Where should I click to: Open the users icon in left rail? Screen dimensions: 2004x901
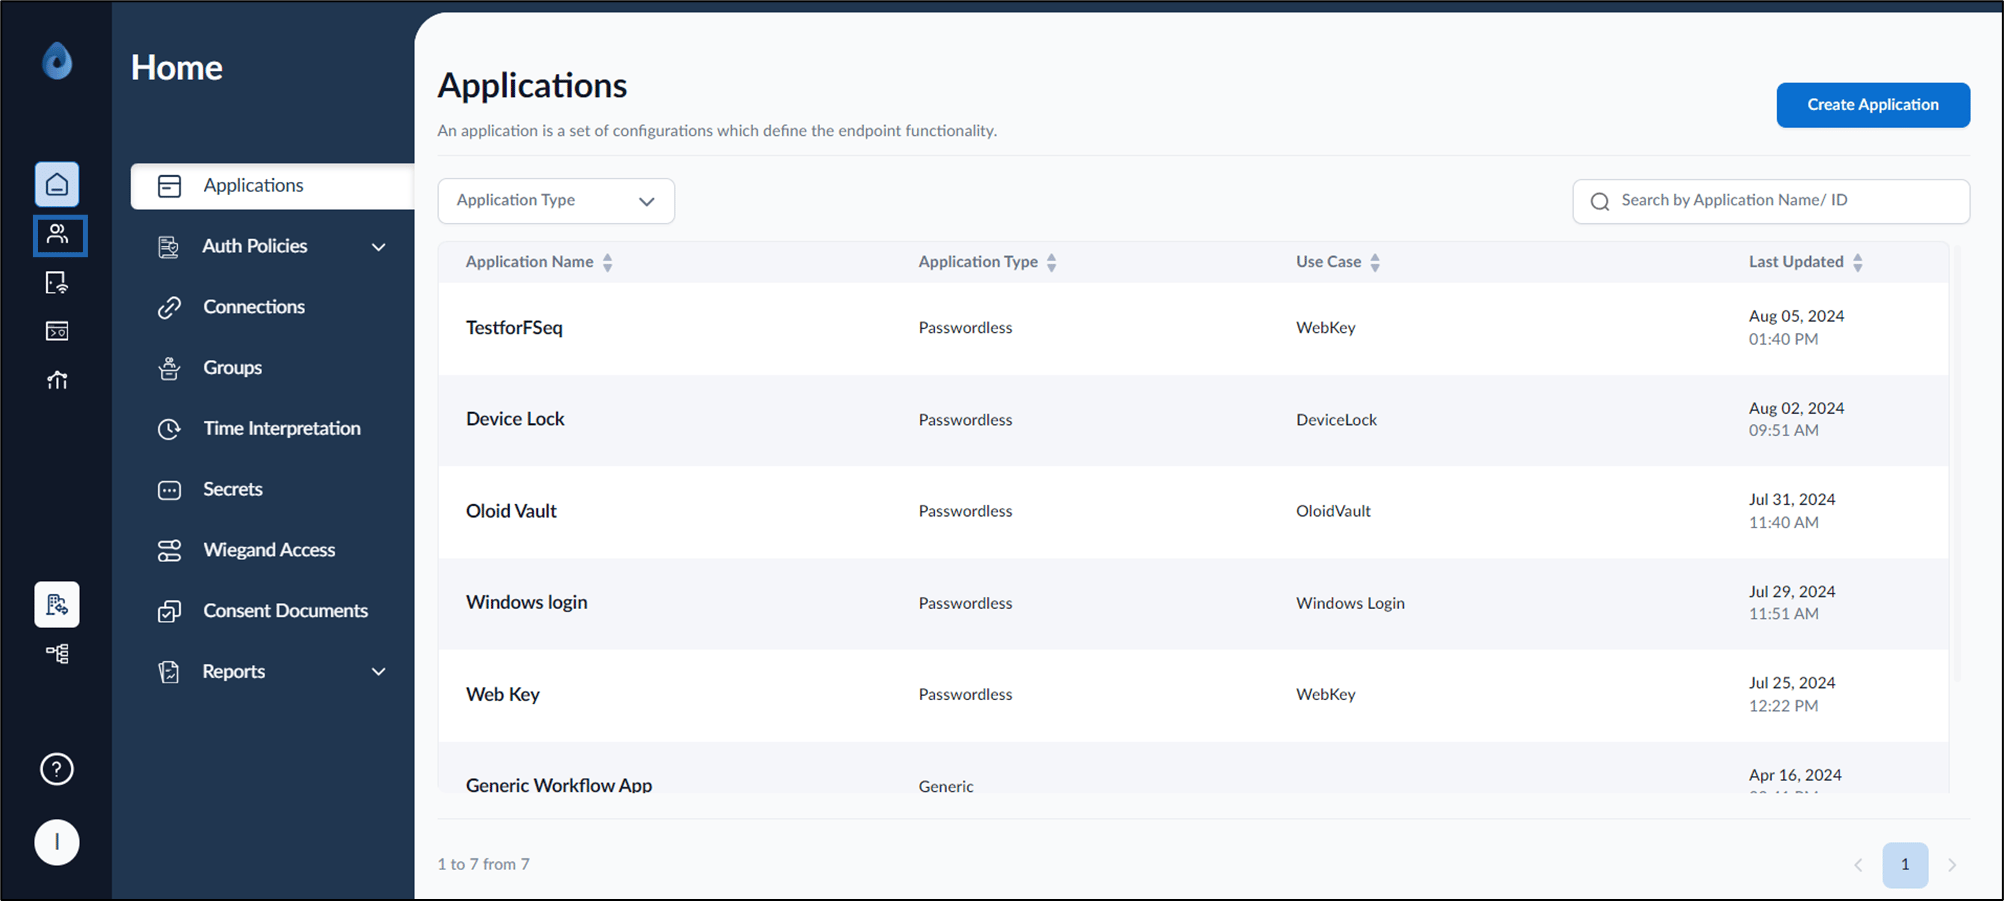58,235
